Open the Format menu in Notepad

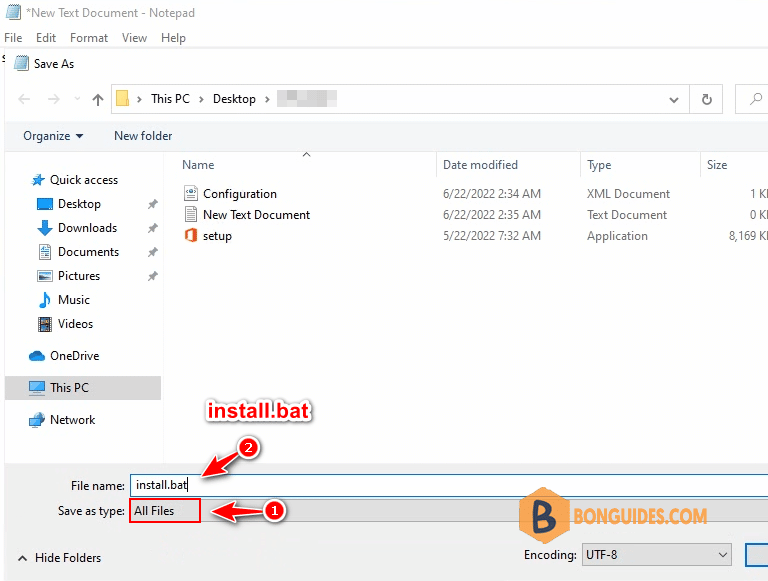click(x=89, y=38)
